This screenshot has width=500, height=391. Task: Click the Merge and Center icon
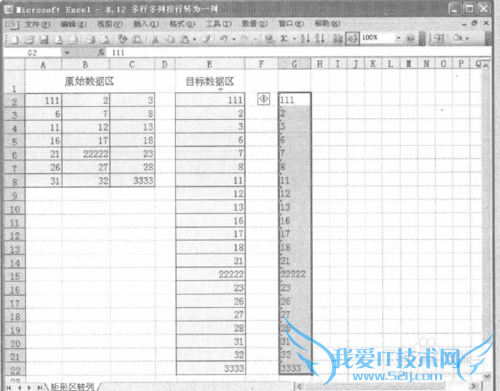[439, 39]
